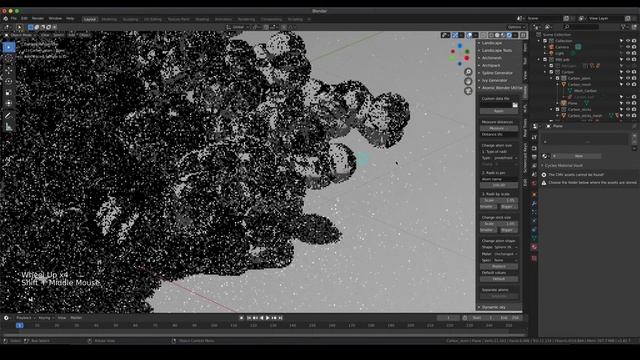640x360 pixels.
Task: Click the Default values button
Action: point(499,279)
